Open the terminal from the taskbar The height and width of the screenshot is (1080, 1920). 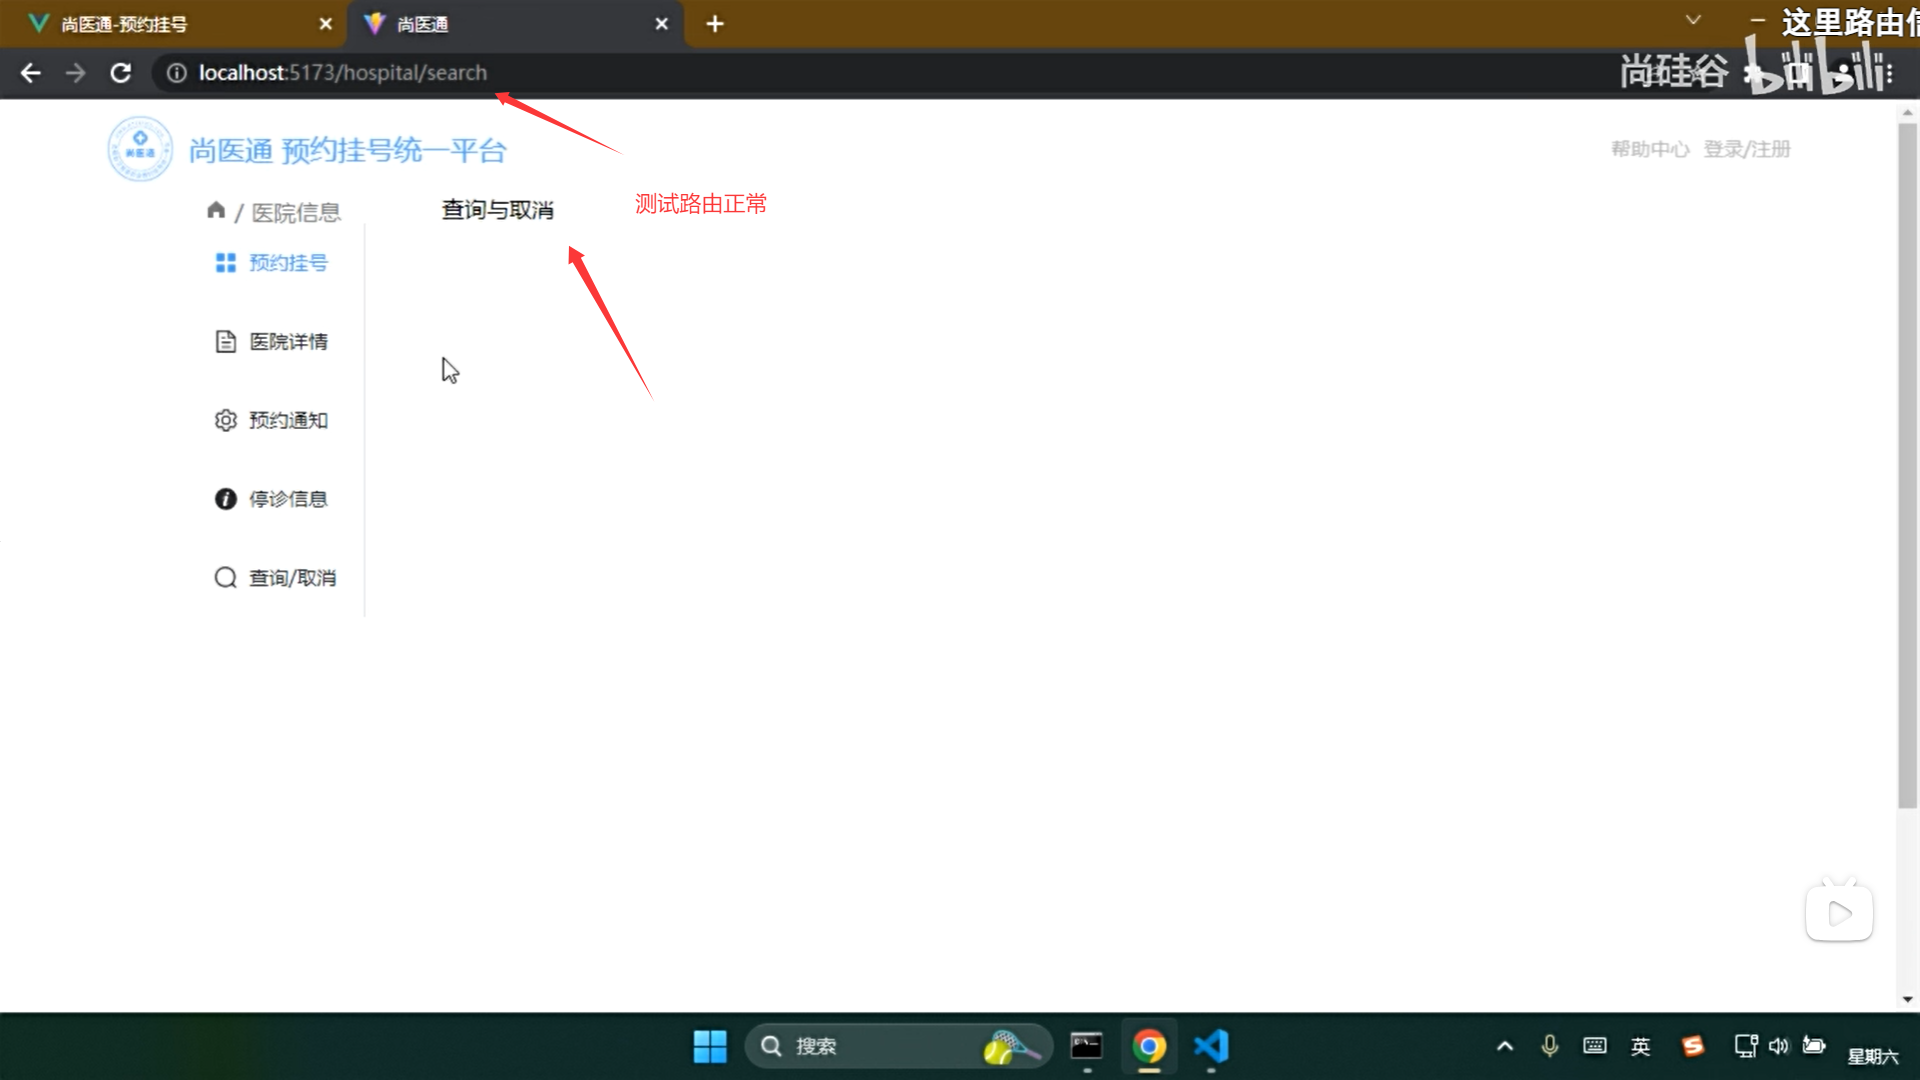click(x=1086, y=1046)
